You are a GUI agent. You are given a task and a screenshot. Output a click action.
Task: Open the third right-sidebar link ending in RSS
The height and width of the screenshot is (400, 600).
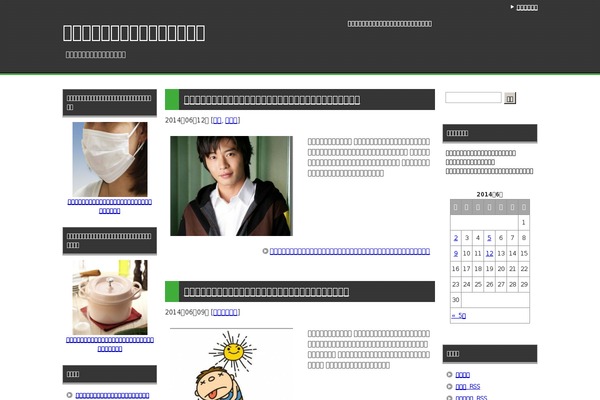(x=471, y=398)
